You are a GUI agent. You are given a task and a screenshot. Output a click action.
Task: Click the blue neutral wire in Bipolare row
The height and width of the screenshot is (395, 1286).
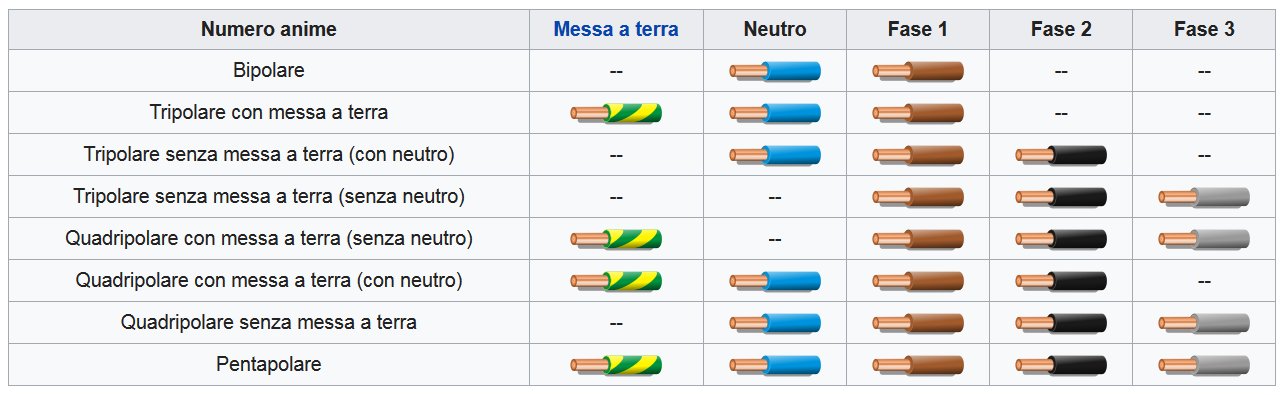click(x=775, y=71)
